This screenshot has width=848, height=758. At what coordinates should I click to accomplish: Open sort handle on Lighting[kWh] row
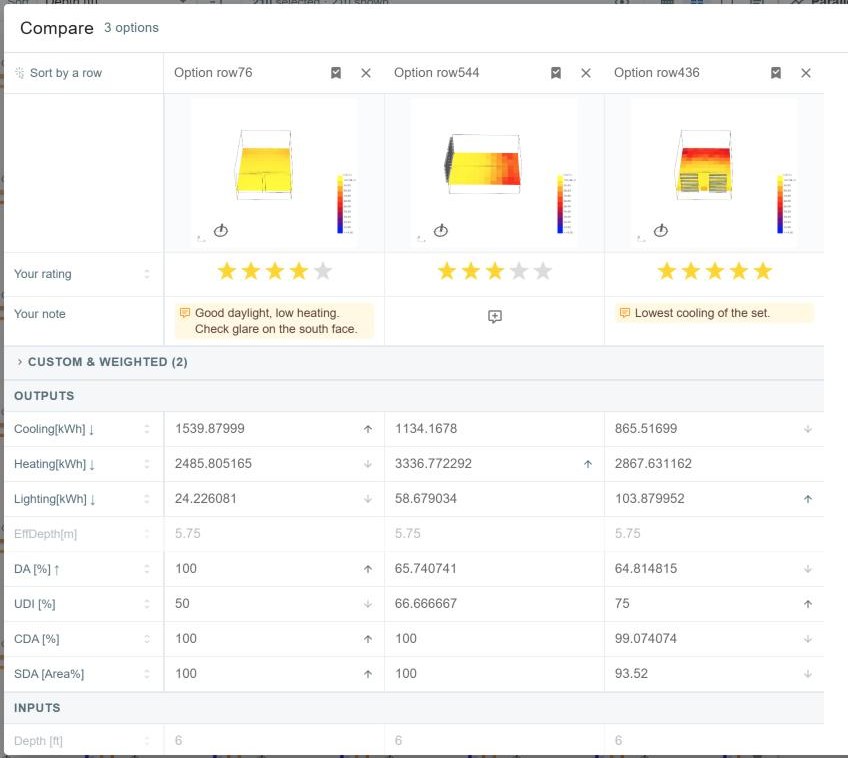[x=147, y=499]
